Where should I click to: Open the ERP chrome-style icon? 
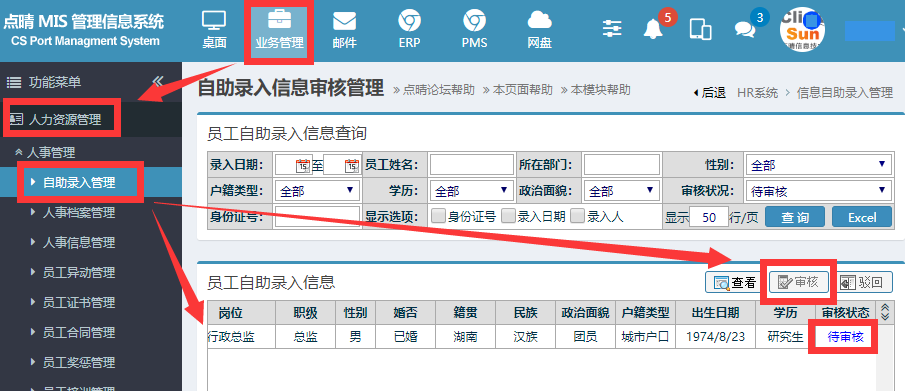409,22
